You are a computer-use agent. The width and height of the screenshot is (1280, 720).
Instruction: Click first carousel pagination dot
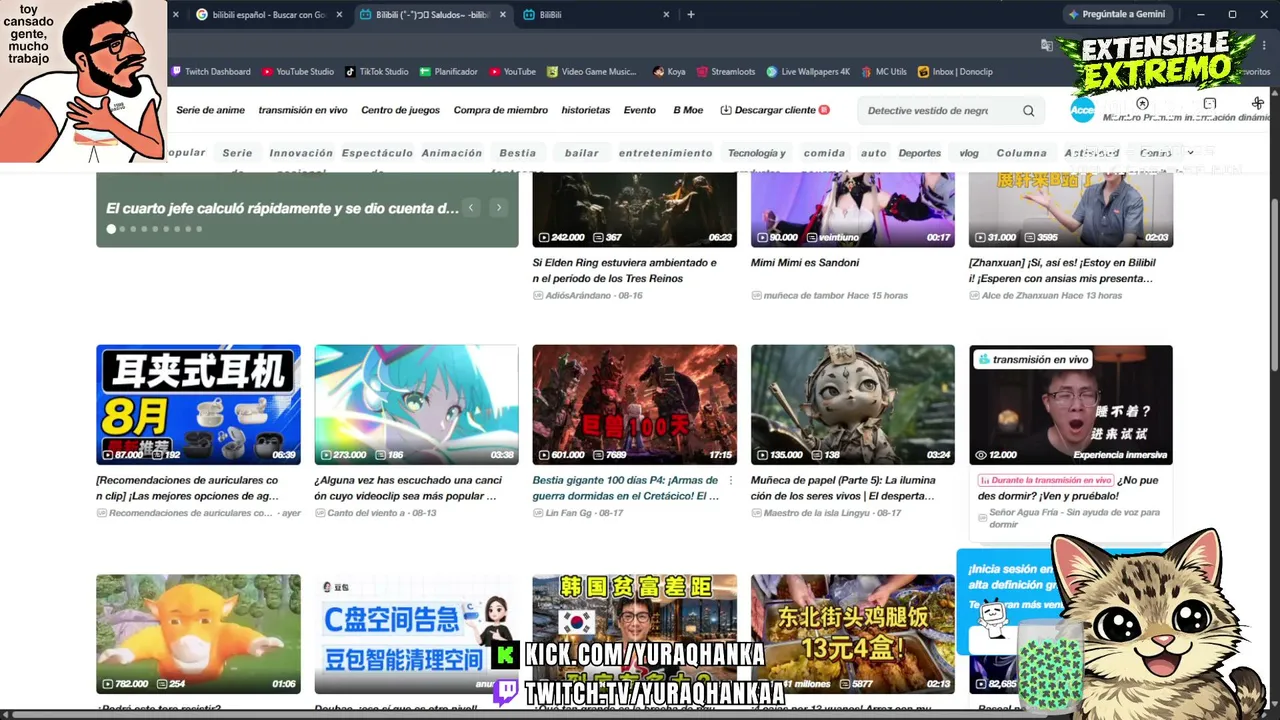111,229
